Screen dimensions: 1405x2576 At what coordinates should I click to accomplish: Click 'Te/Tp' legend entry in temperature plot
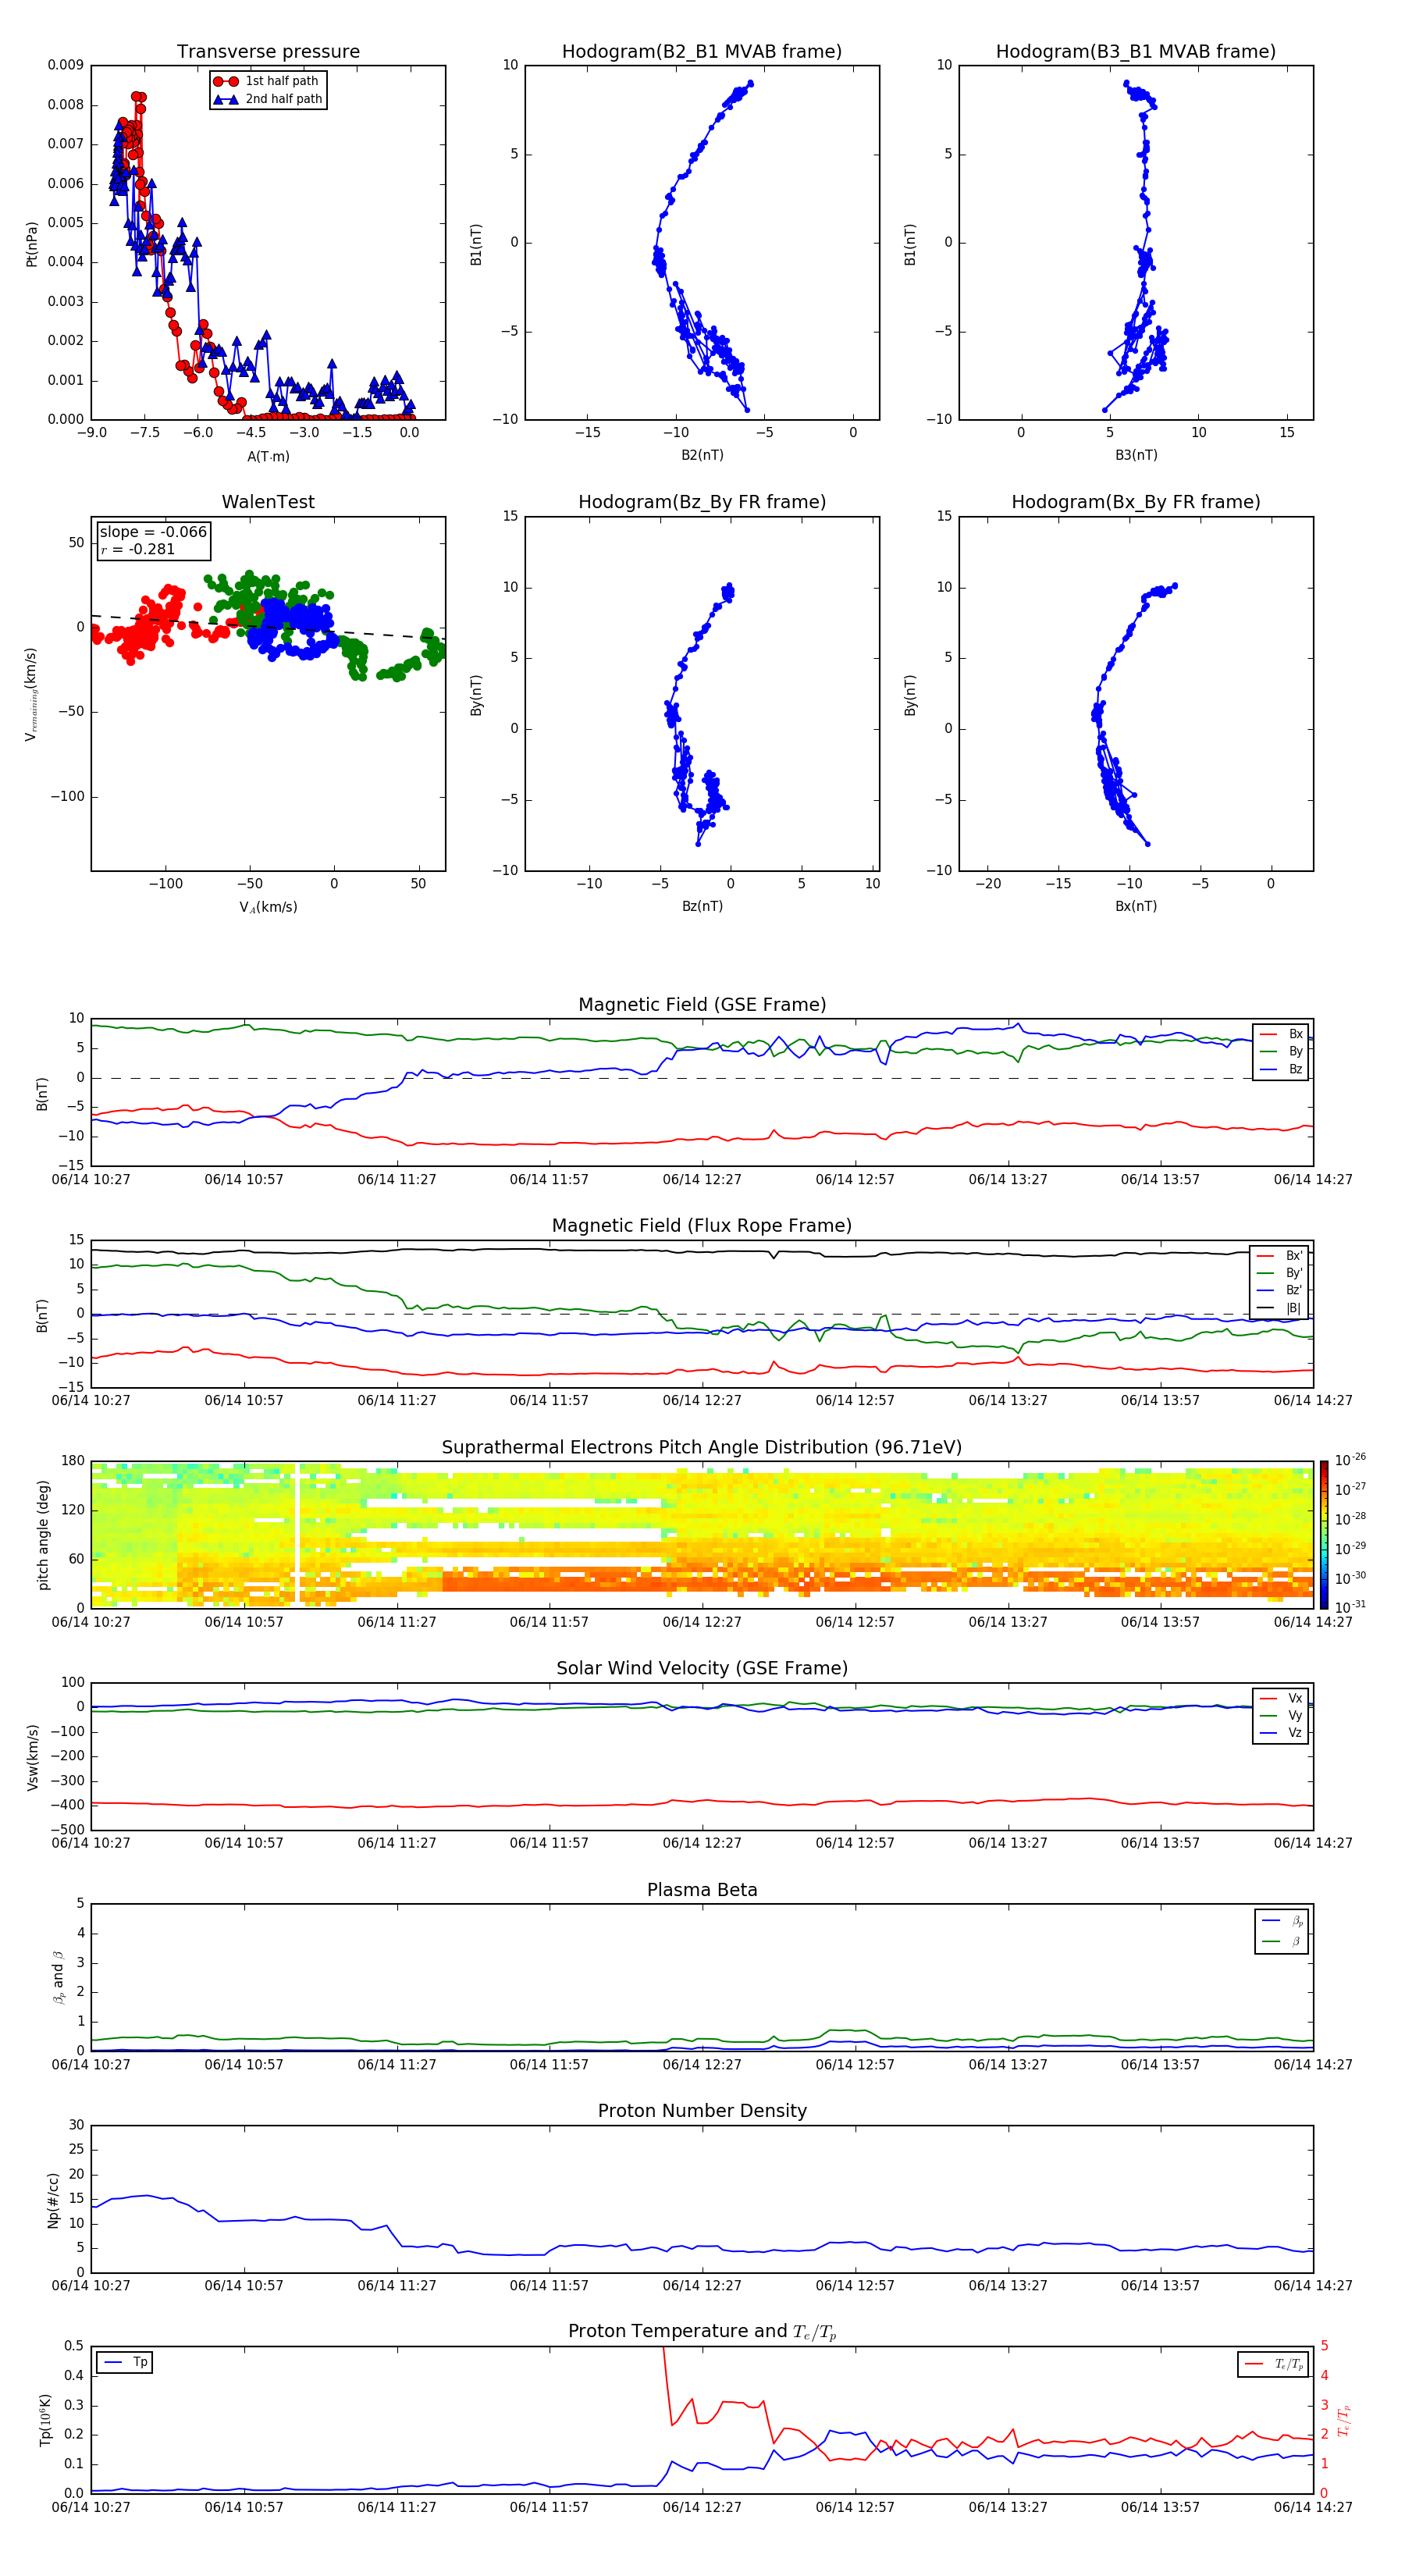(x=1274, y=2364)
